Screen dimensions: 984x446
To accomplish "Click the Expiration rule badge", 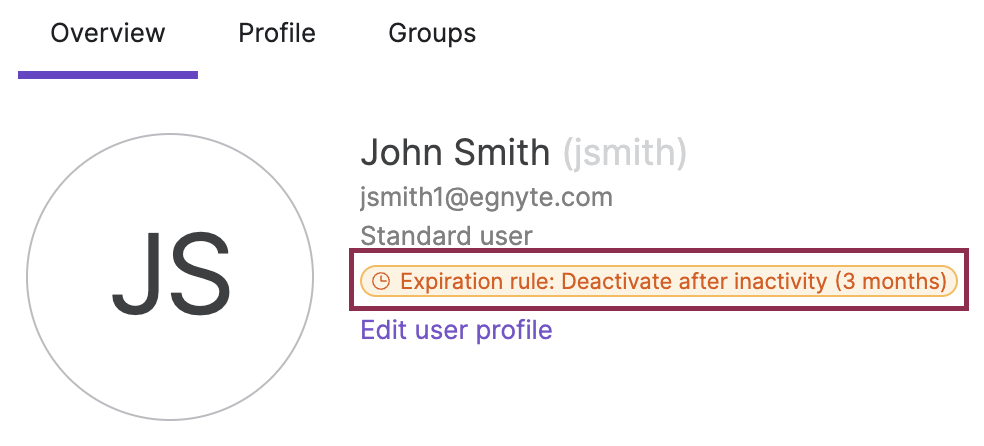I will pos(659,281).
